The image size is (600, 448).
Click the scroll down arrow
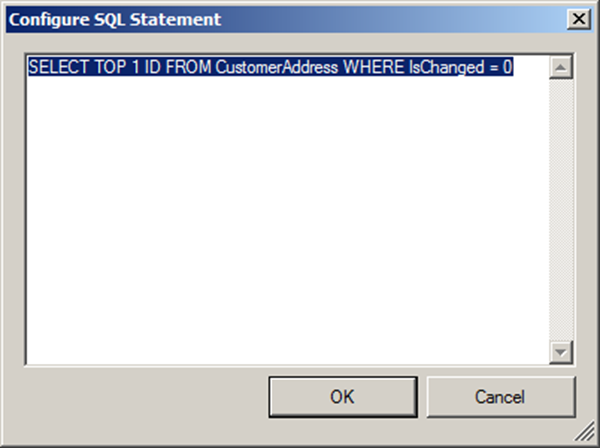tap(560, 351)
